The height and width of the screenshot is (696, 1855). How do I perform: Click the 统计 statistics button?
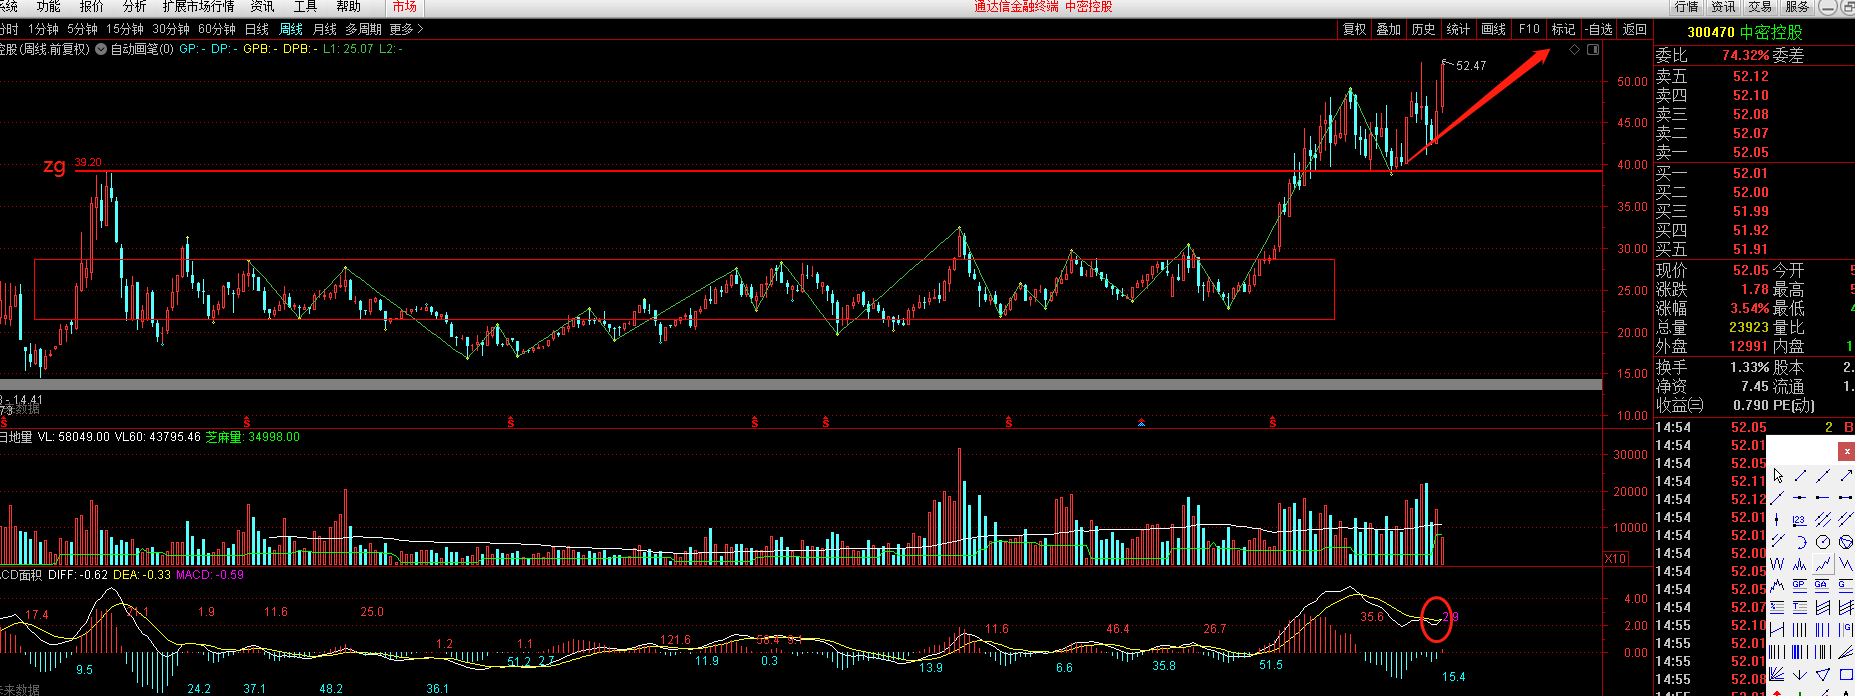(1459, 29)
